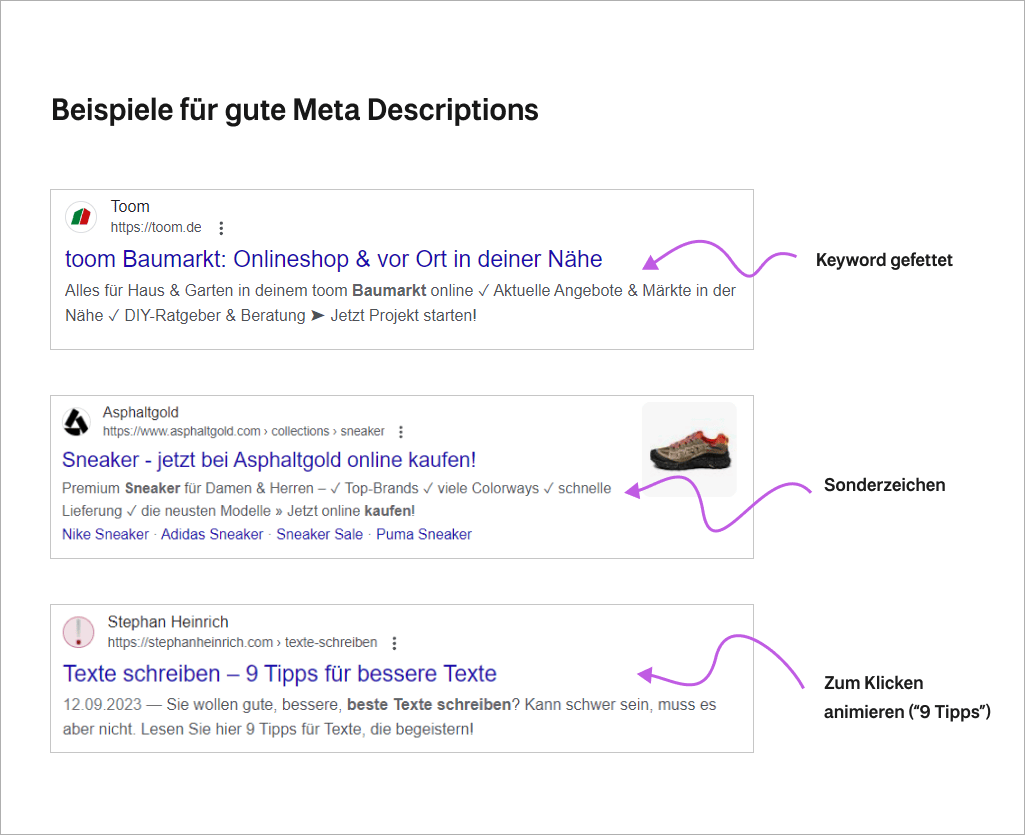Click the heading Beispiele für gute Meta Descriptions

pyautogui.click(x=295, y=110)
